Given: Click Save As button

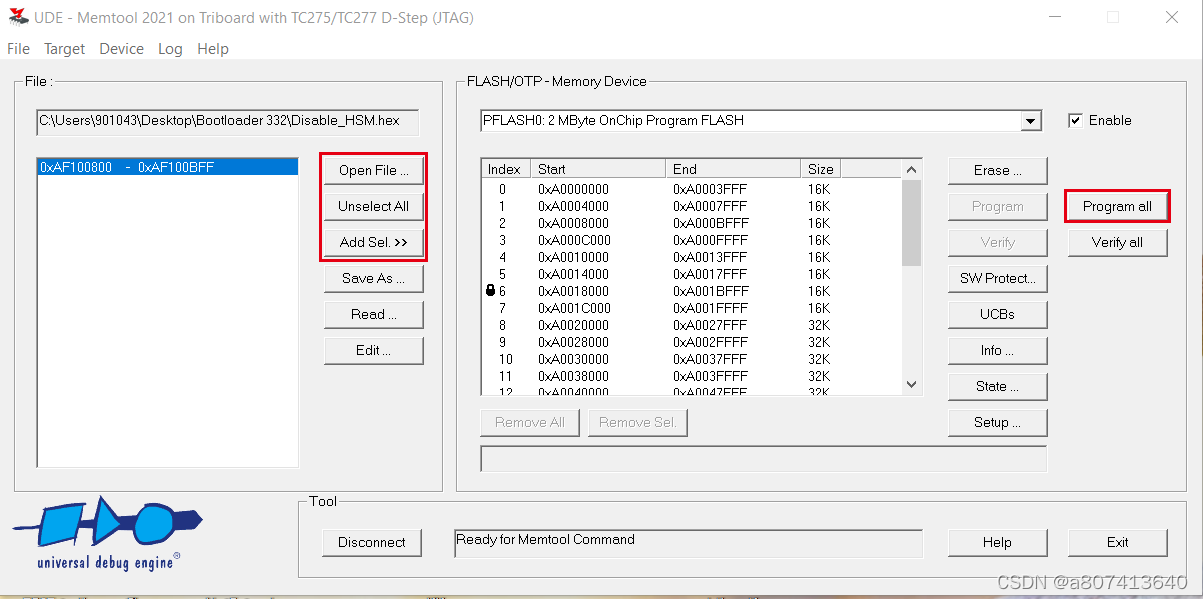Looking at the screenshot, I should (374, 279).
